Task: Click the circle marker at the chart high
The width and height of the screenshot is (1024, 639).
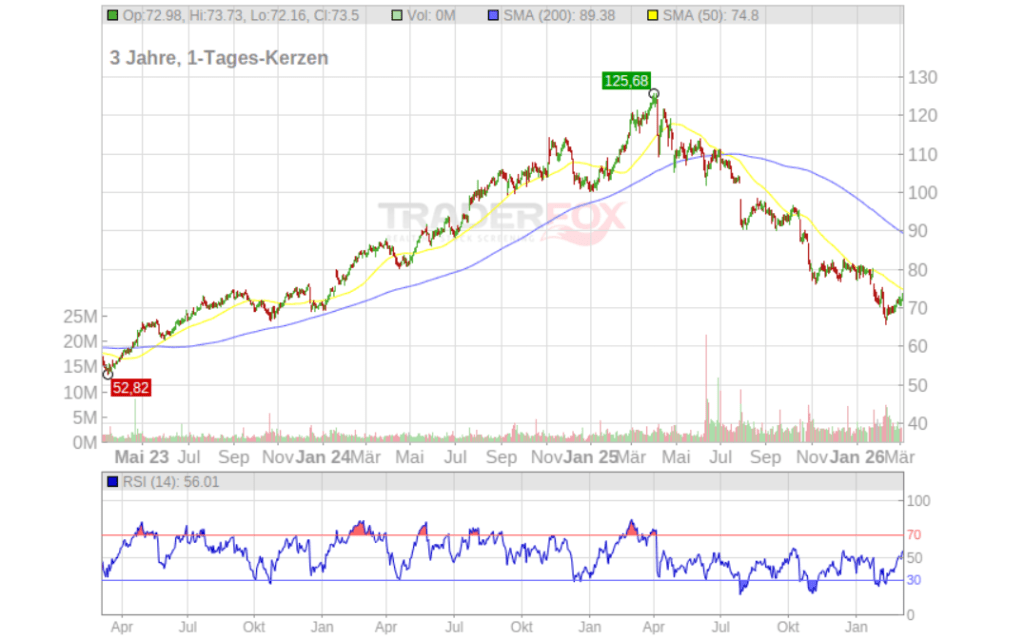Action: click(654, 94)
